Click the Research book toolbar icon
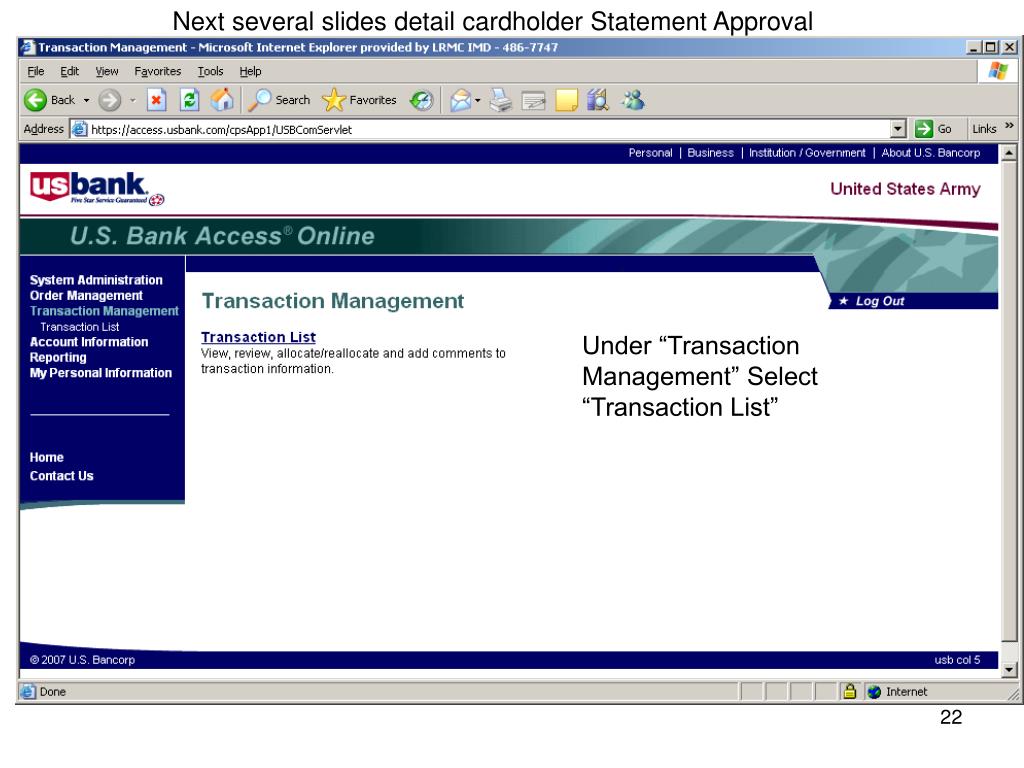The image size is (1024, 768). 598,101
